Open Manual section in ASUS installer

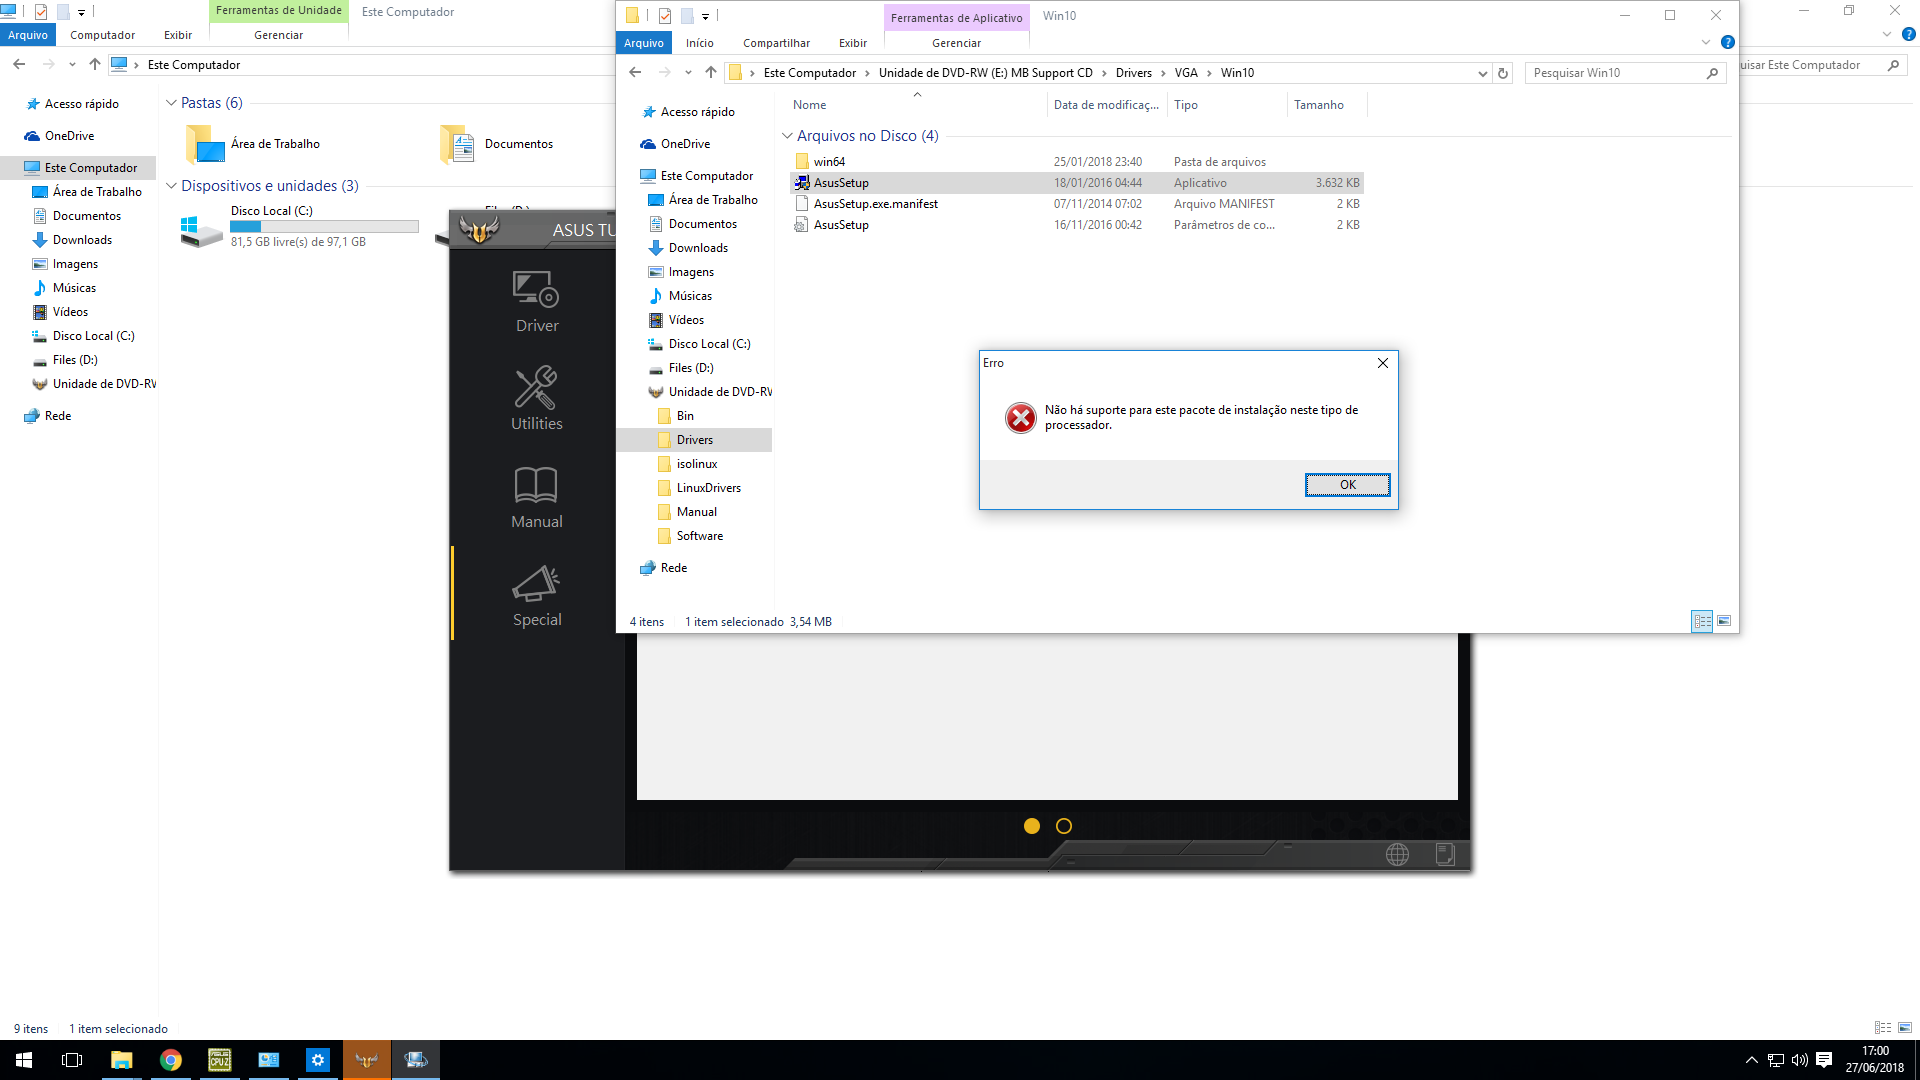pyautogui.click(x=537, y=497)
